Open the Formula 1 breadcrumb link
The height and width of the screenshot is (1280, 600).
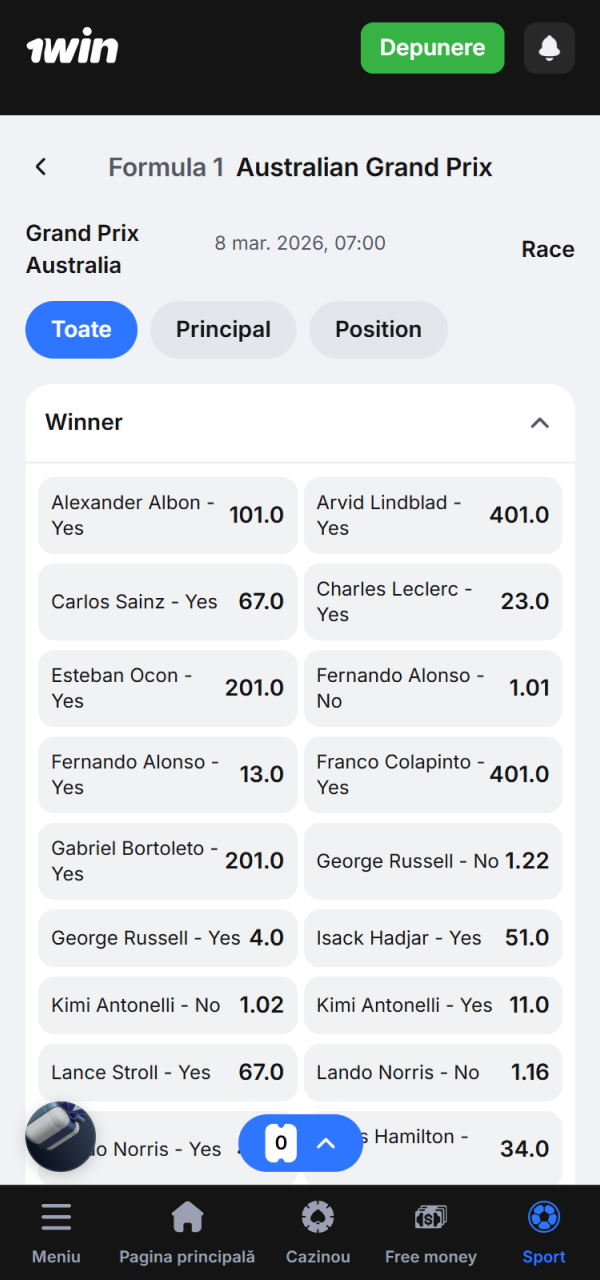click(x=166, y=167)
